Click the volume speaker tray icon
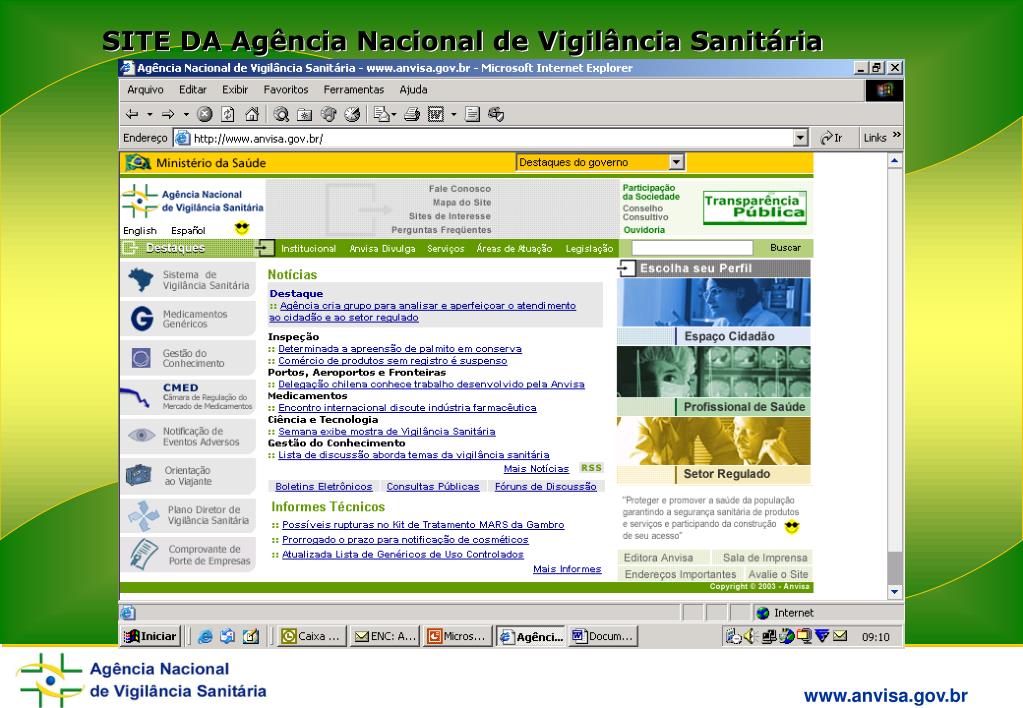Screen dimensions: 1023x708 749,636
